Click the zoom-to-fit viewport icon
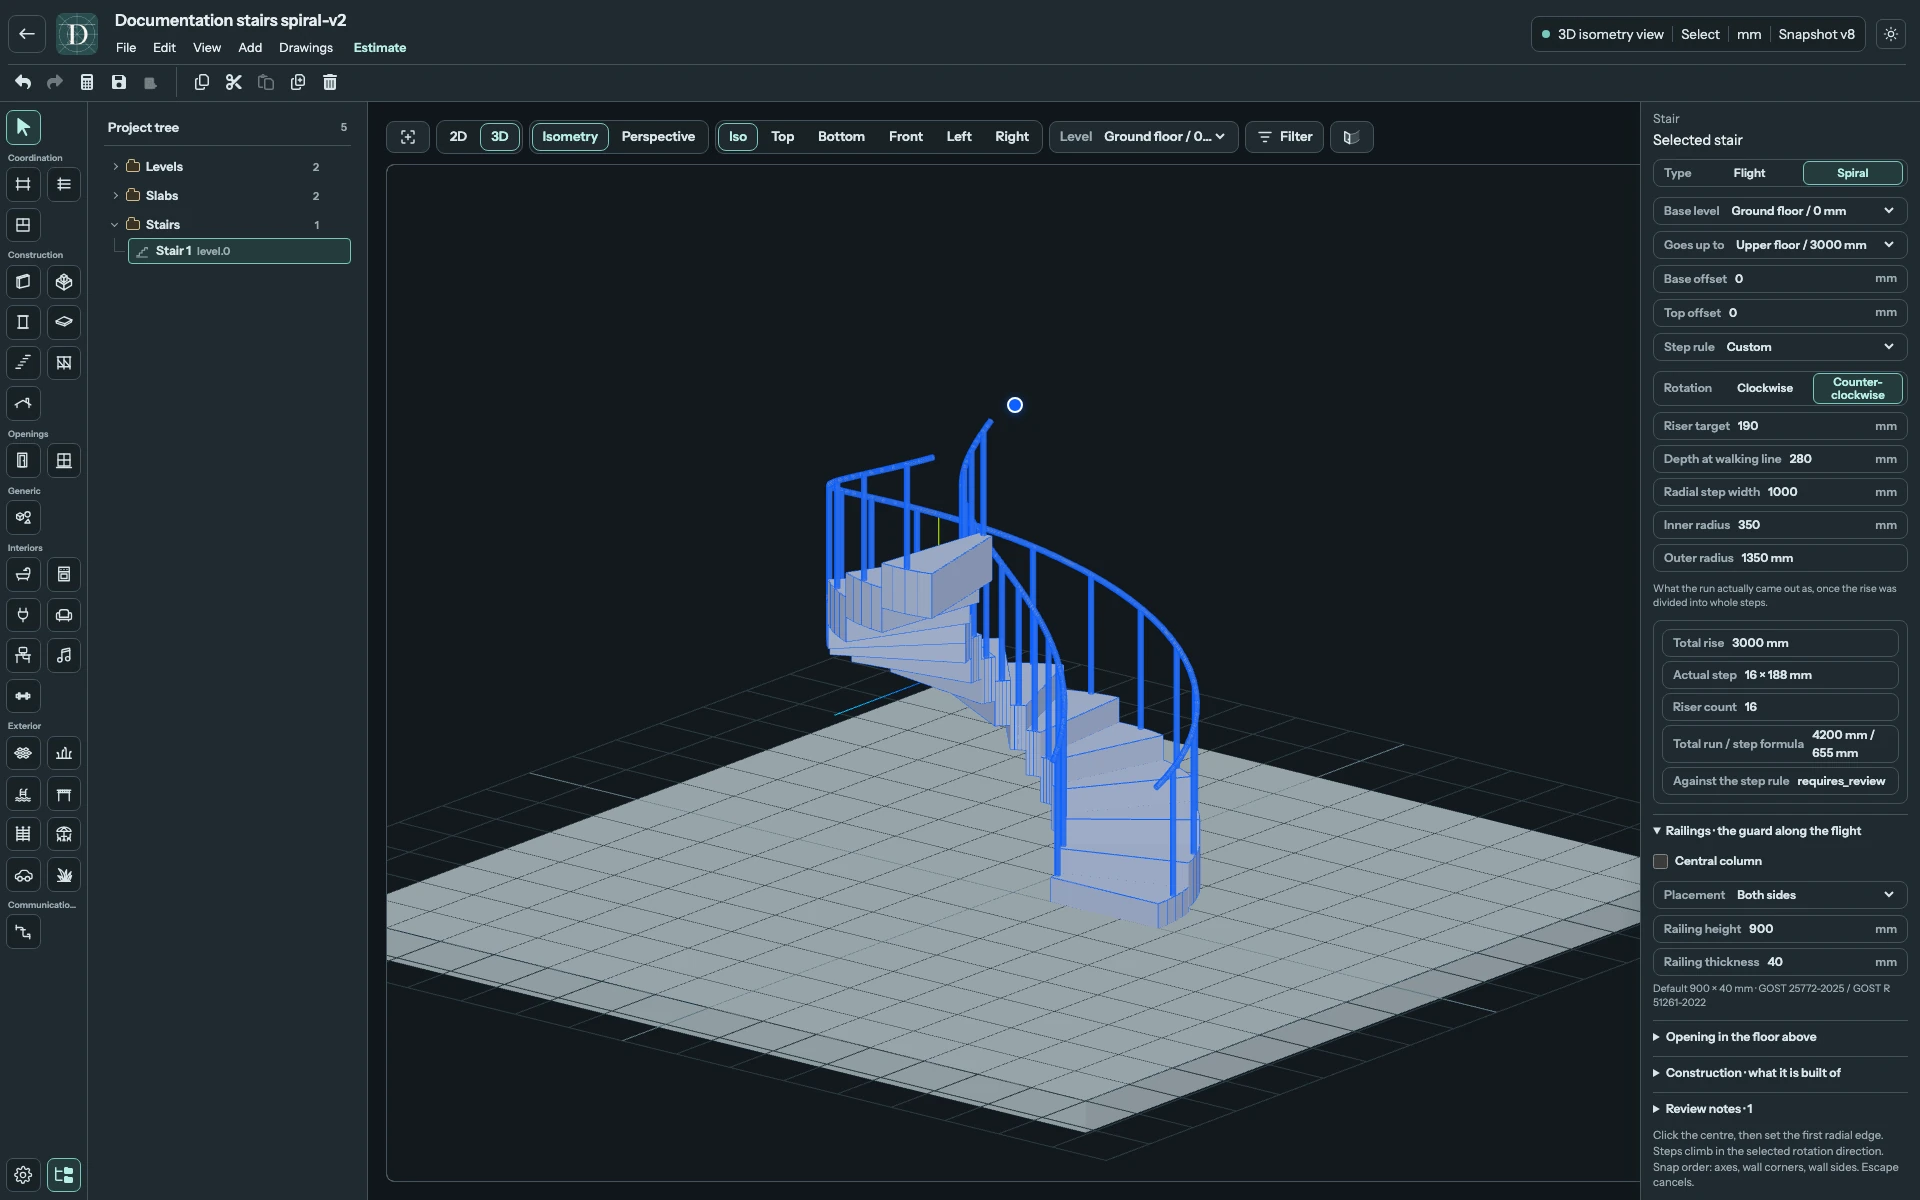 coord(408,137)
